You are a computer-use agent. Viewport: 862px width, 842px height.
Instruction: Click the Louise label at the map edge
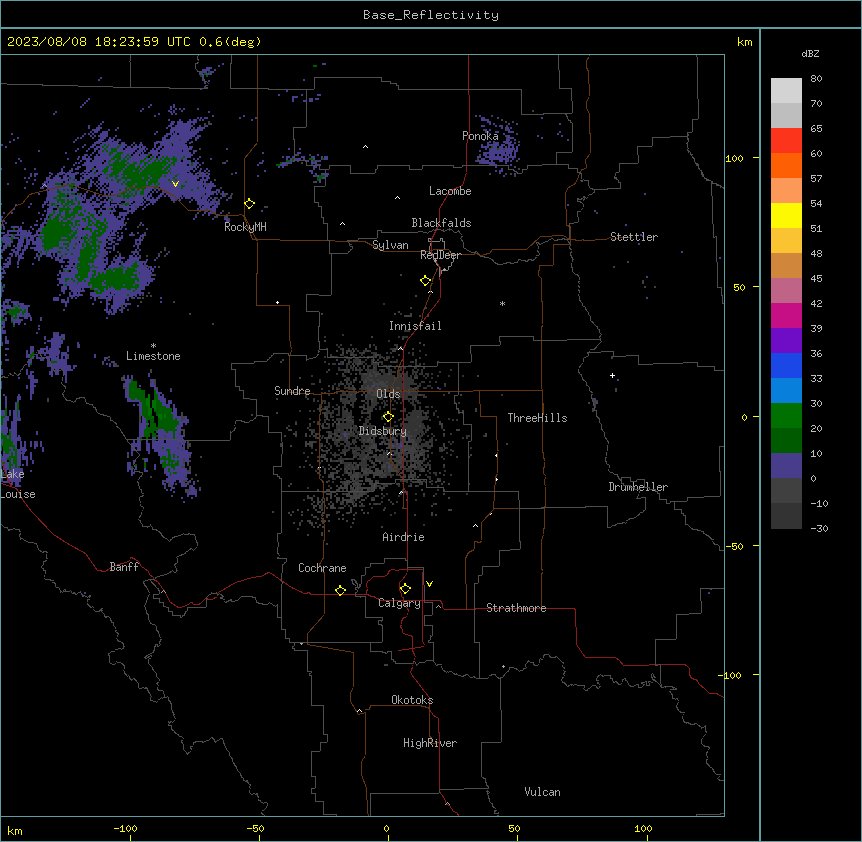[x=18, y=494]
